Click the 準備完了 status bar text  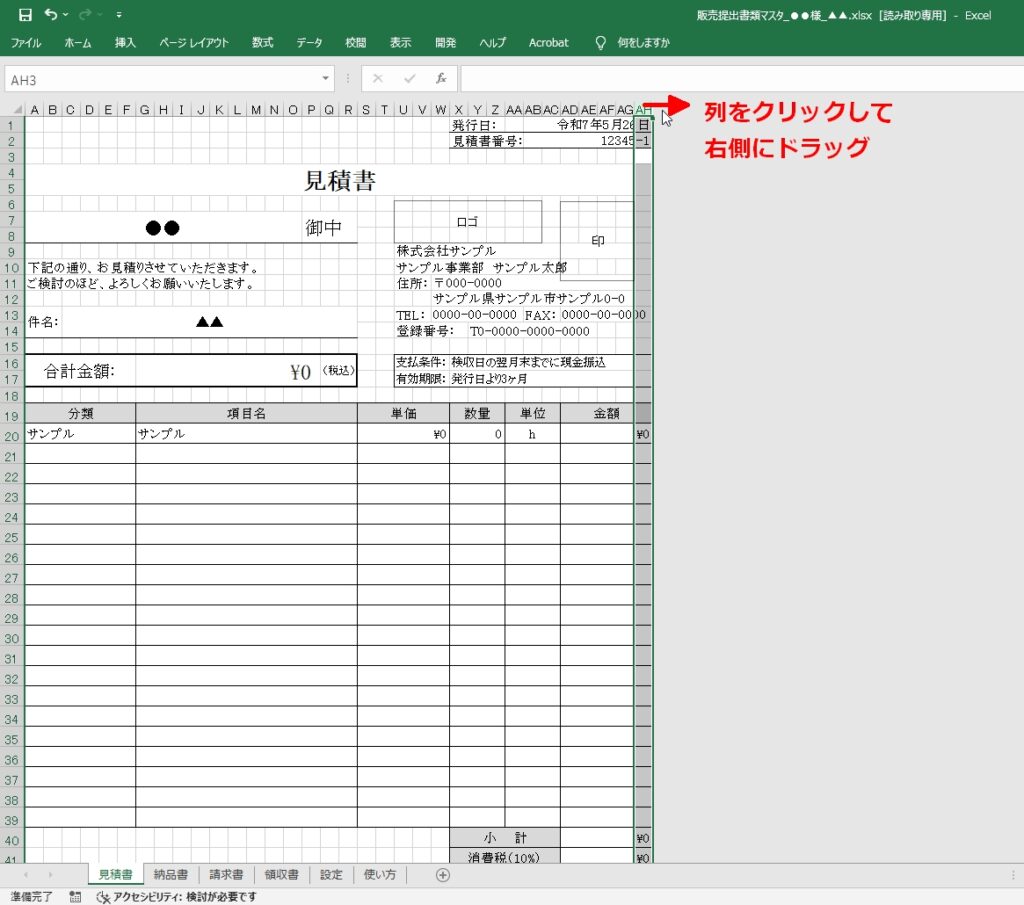(31, 897)
